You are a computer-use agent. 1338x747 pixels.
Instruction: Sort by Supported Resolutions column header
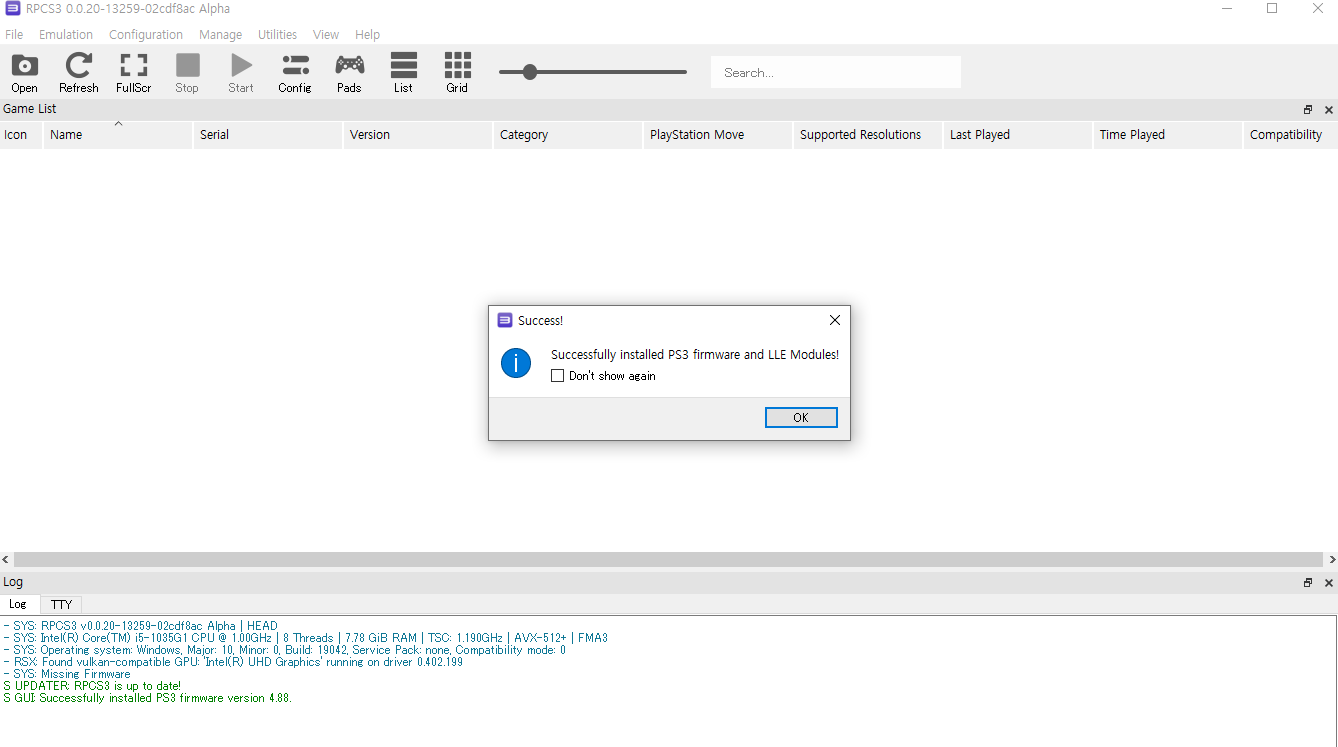click(868, 134)
